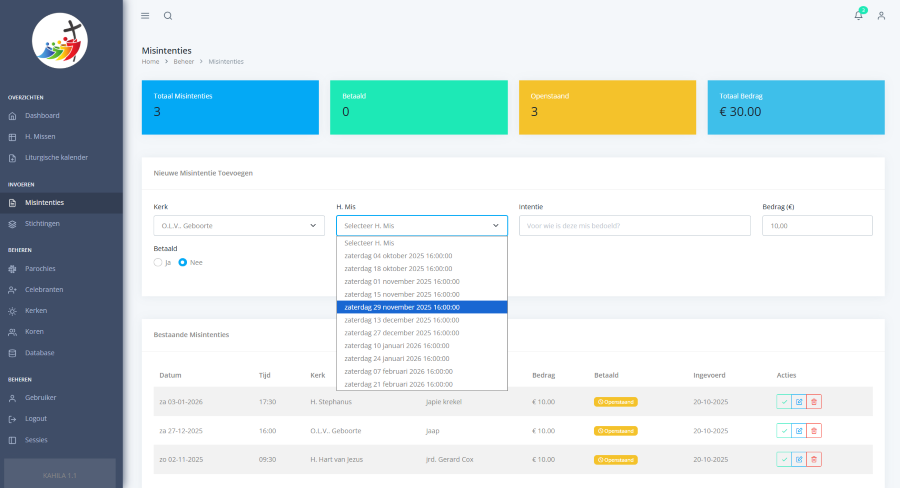Open search with the magnifier icon
Screen dimensions: 900x488
(168, 15)
